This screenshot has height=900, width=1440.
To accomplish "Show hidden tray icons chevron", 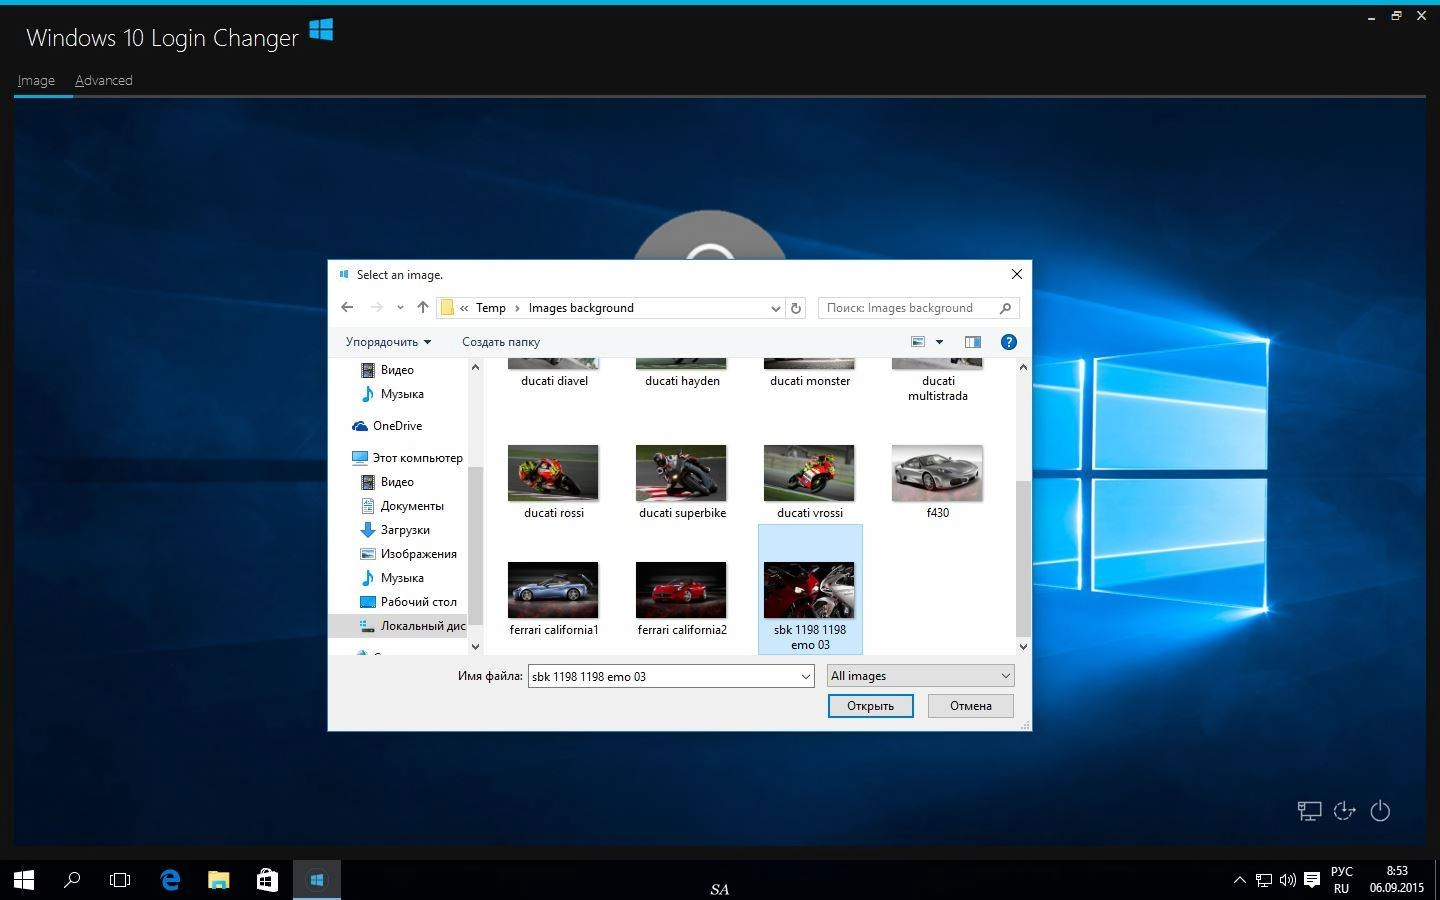I will [x=1239, y=880].
